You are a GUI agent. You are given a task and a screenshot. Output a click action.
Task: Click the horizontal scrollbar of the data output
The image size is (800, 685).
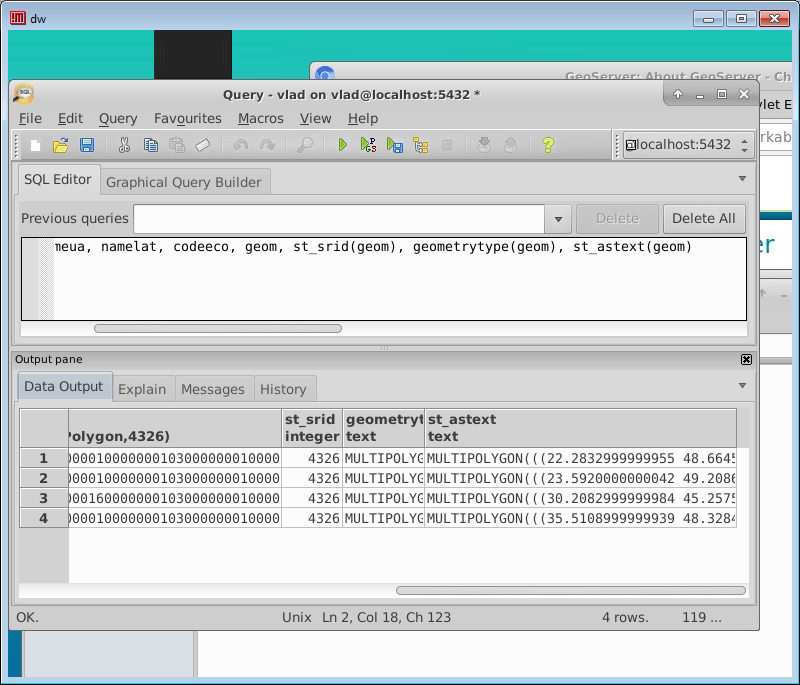(x=570, y=591)
